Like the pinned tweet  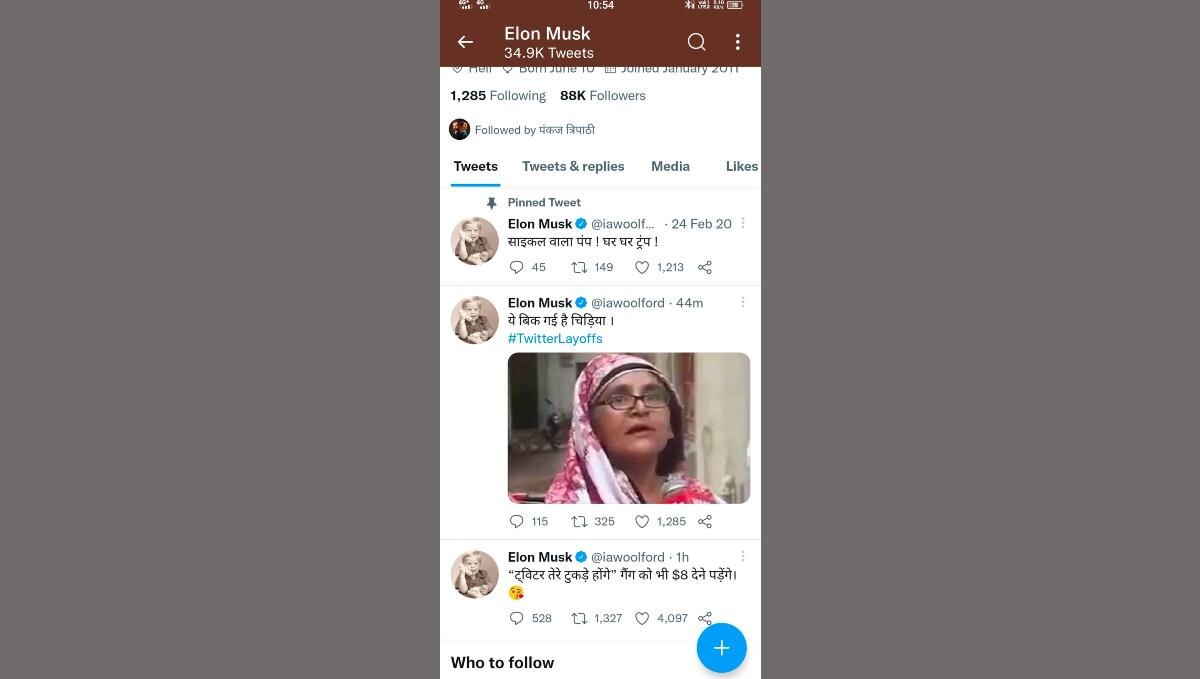click(643, 267)
